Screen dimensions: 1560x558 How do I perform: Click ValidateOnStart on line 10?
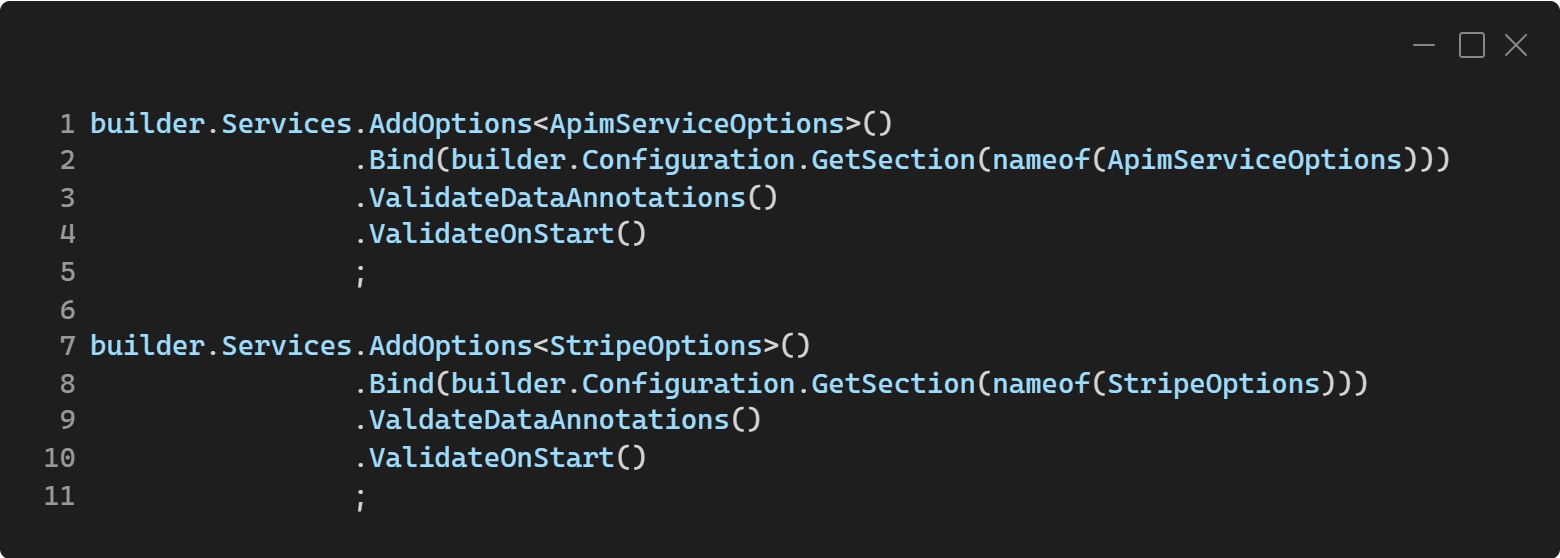click(x=492, y=457)
